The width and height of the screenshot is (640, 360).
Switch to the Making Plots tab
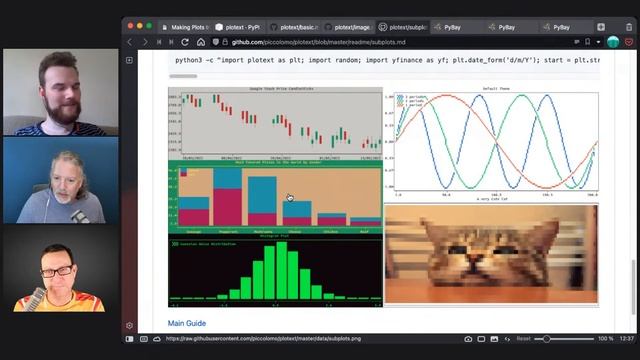click(x=185, y=27)
